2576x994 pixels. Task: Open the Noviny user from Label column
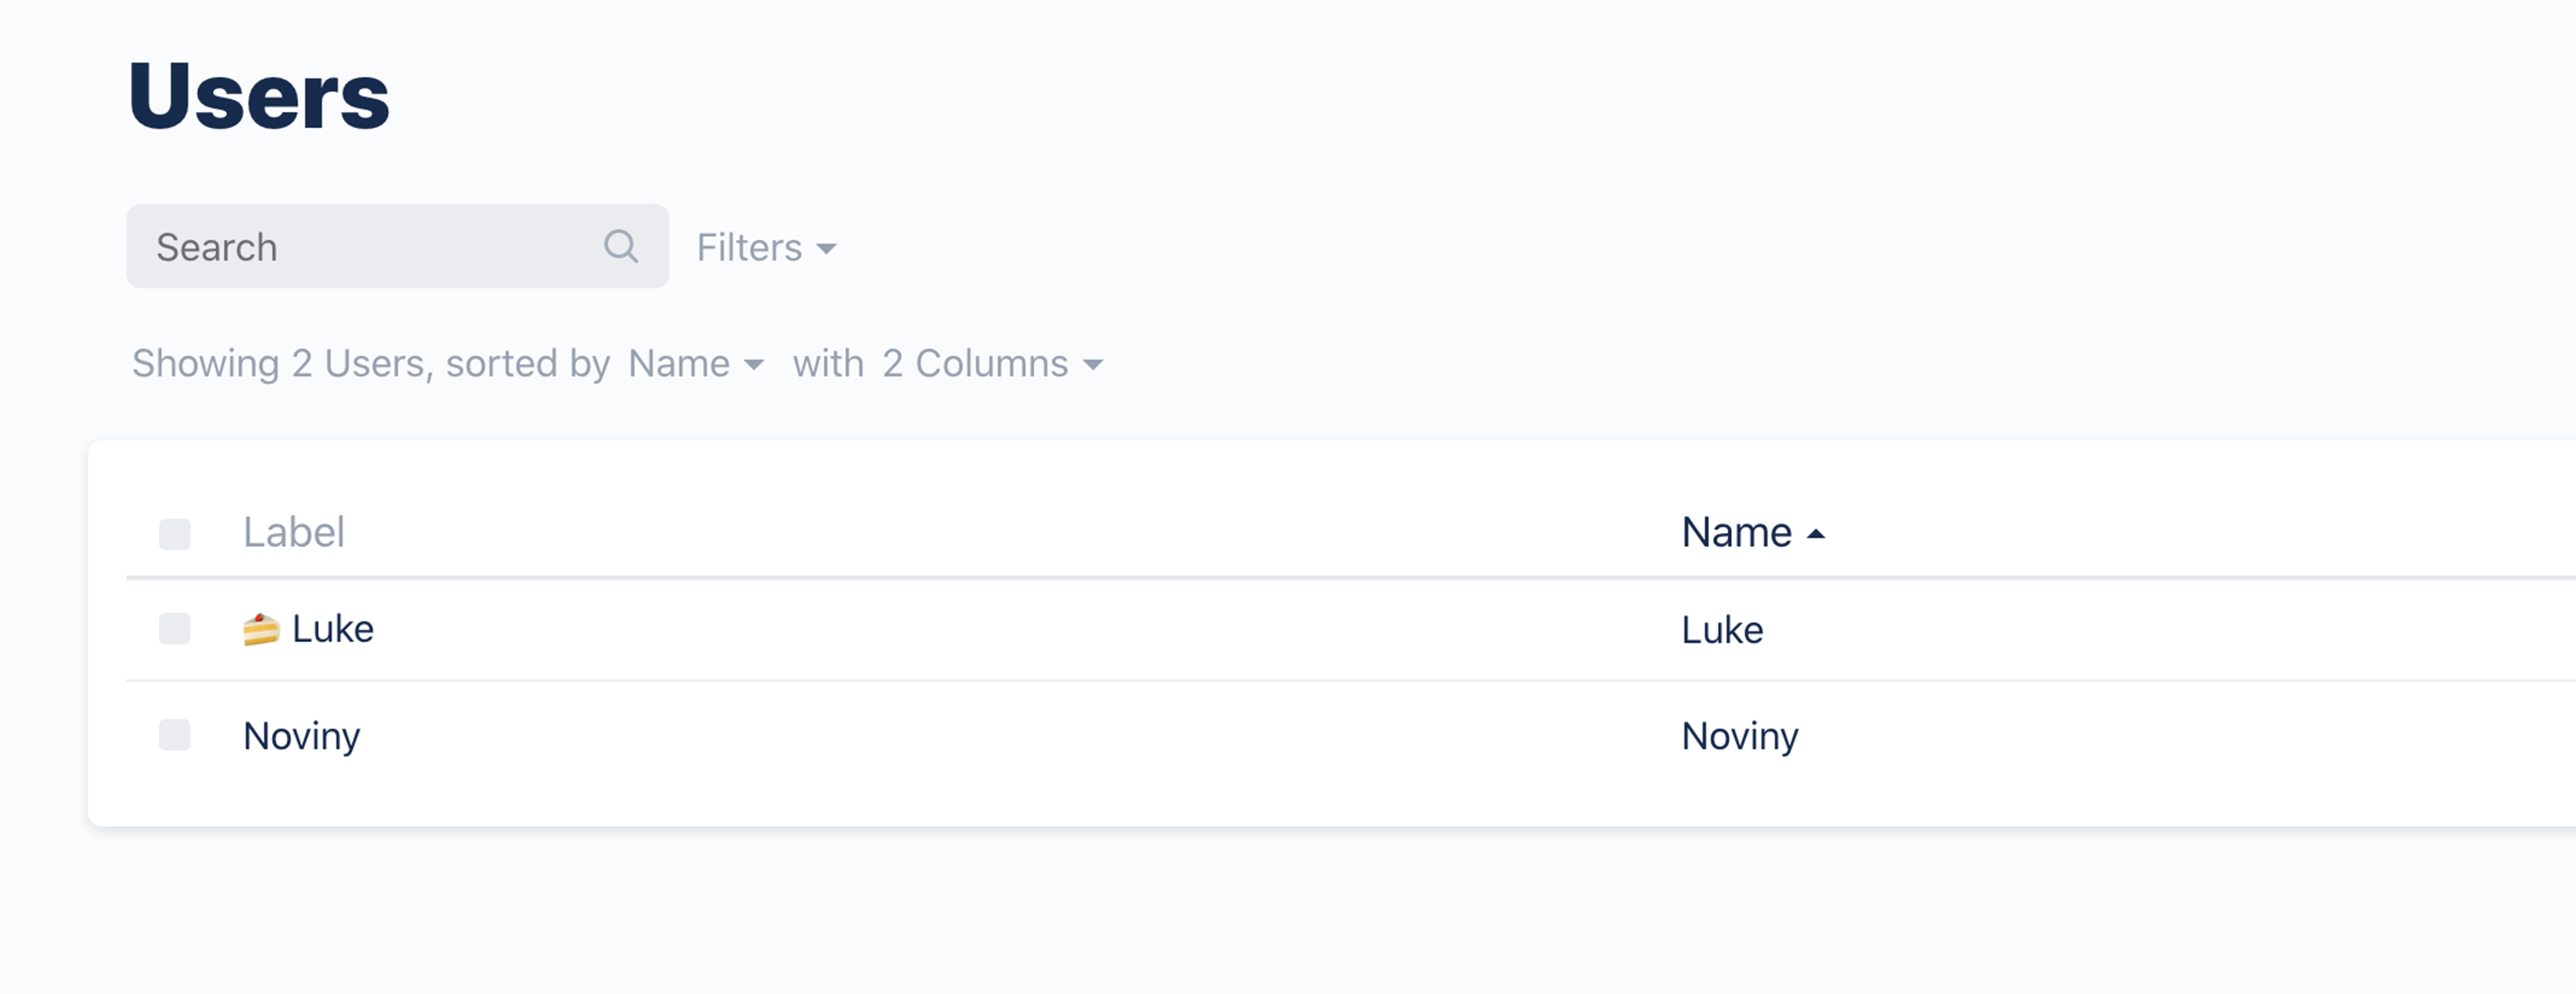[301, 736]
